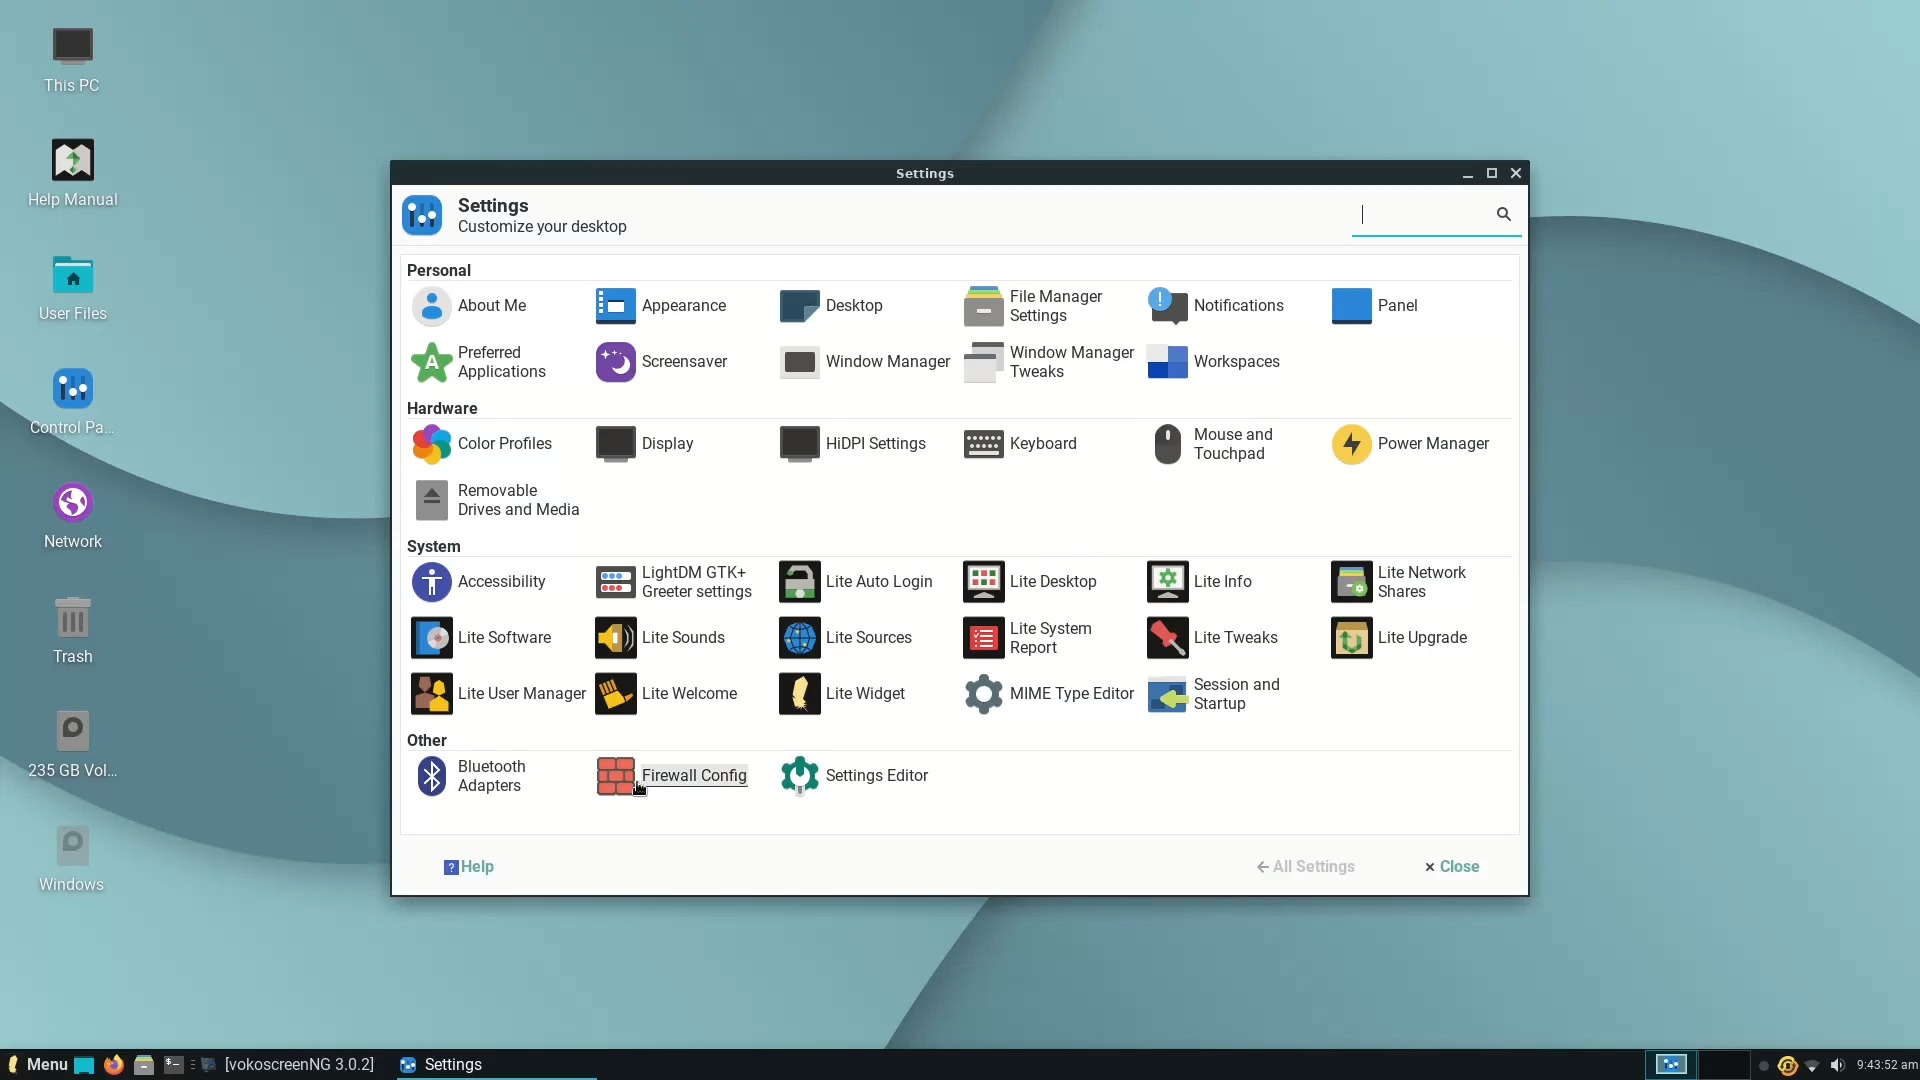This screenshot has height=1080, width=1920.
Task: Open Lite Software
Action: click(482, 638)
